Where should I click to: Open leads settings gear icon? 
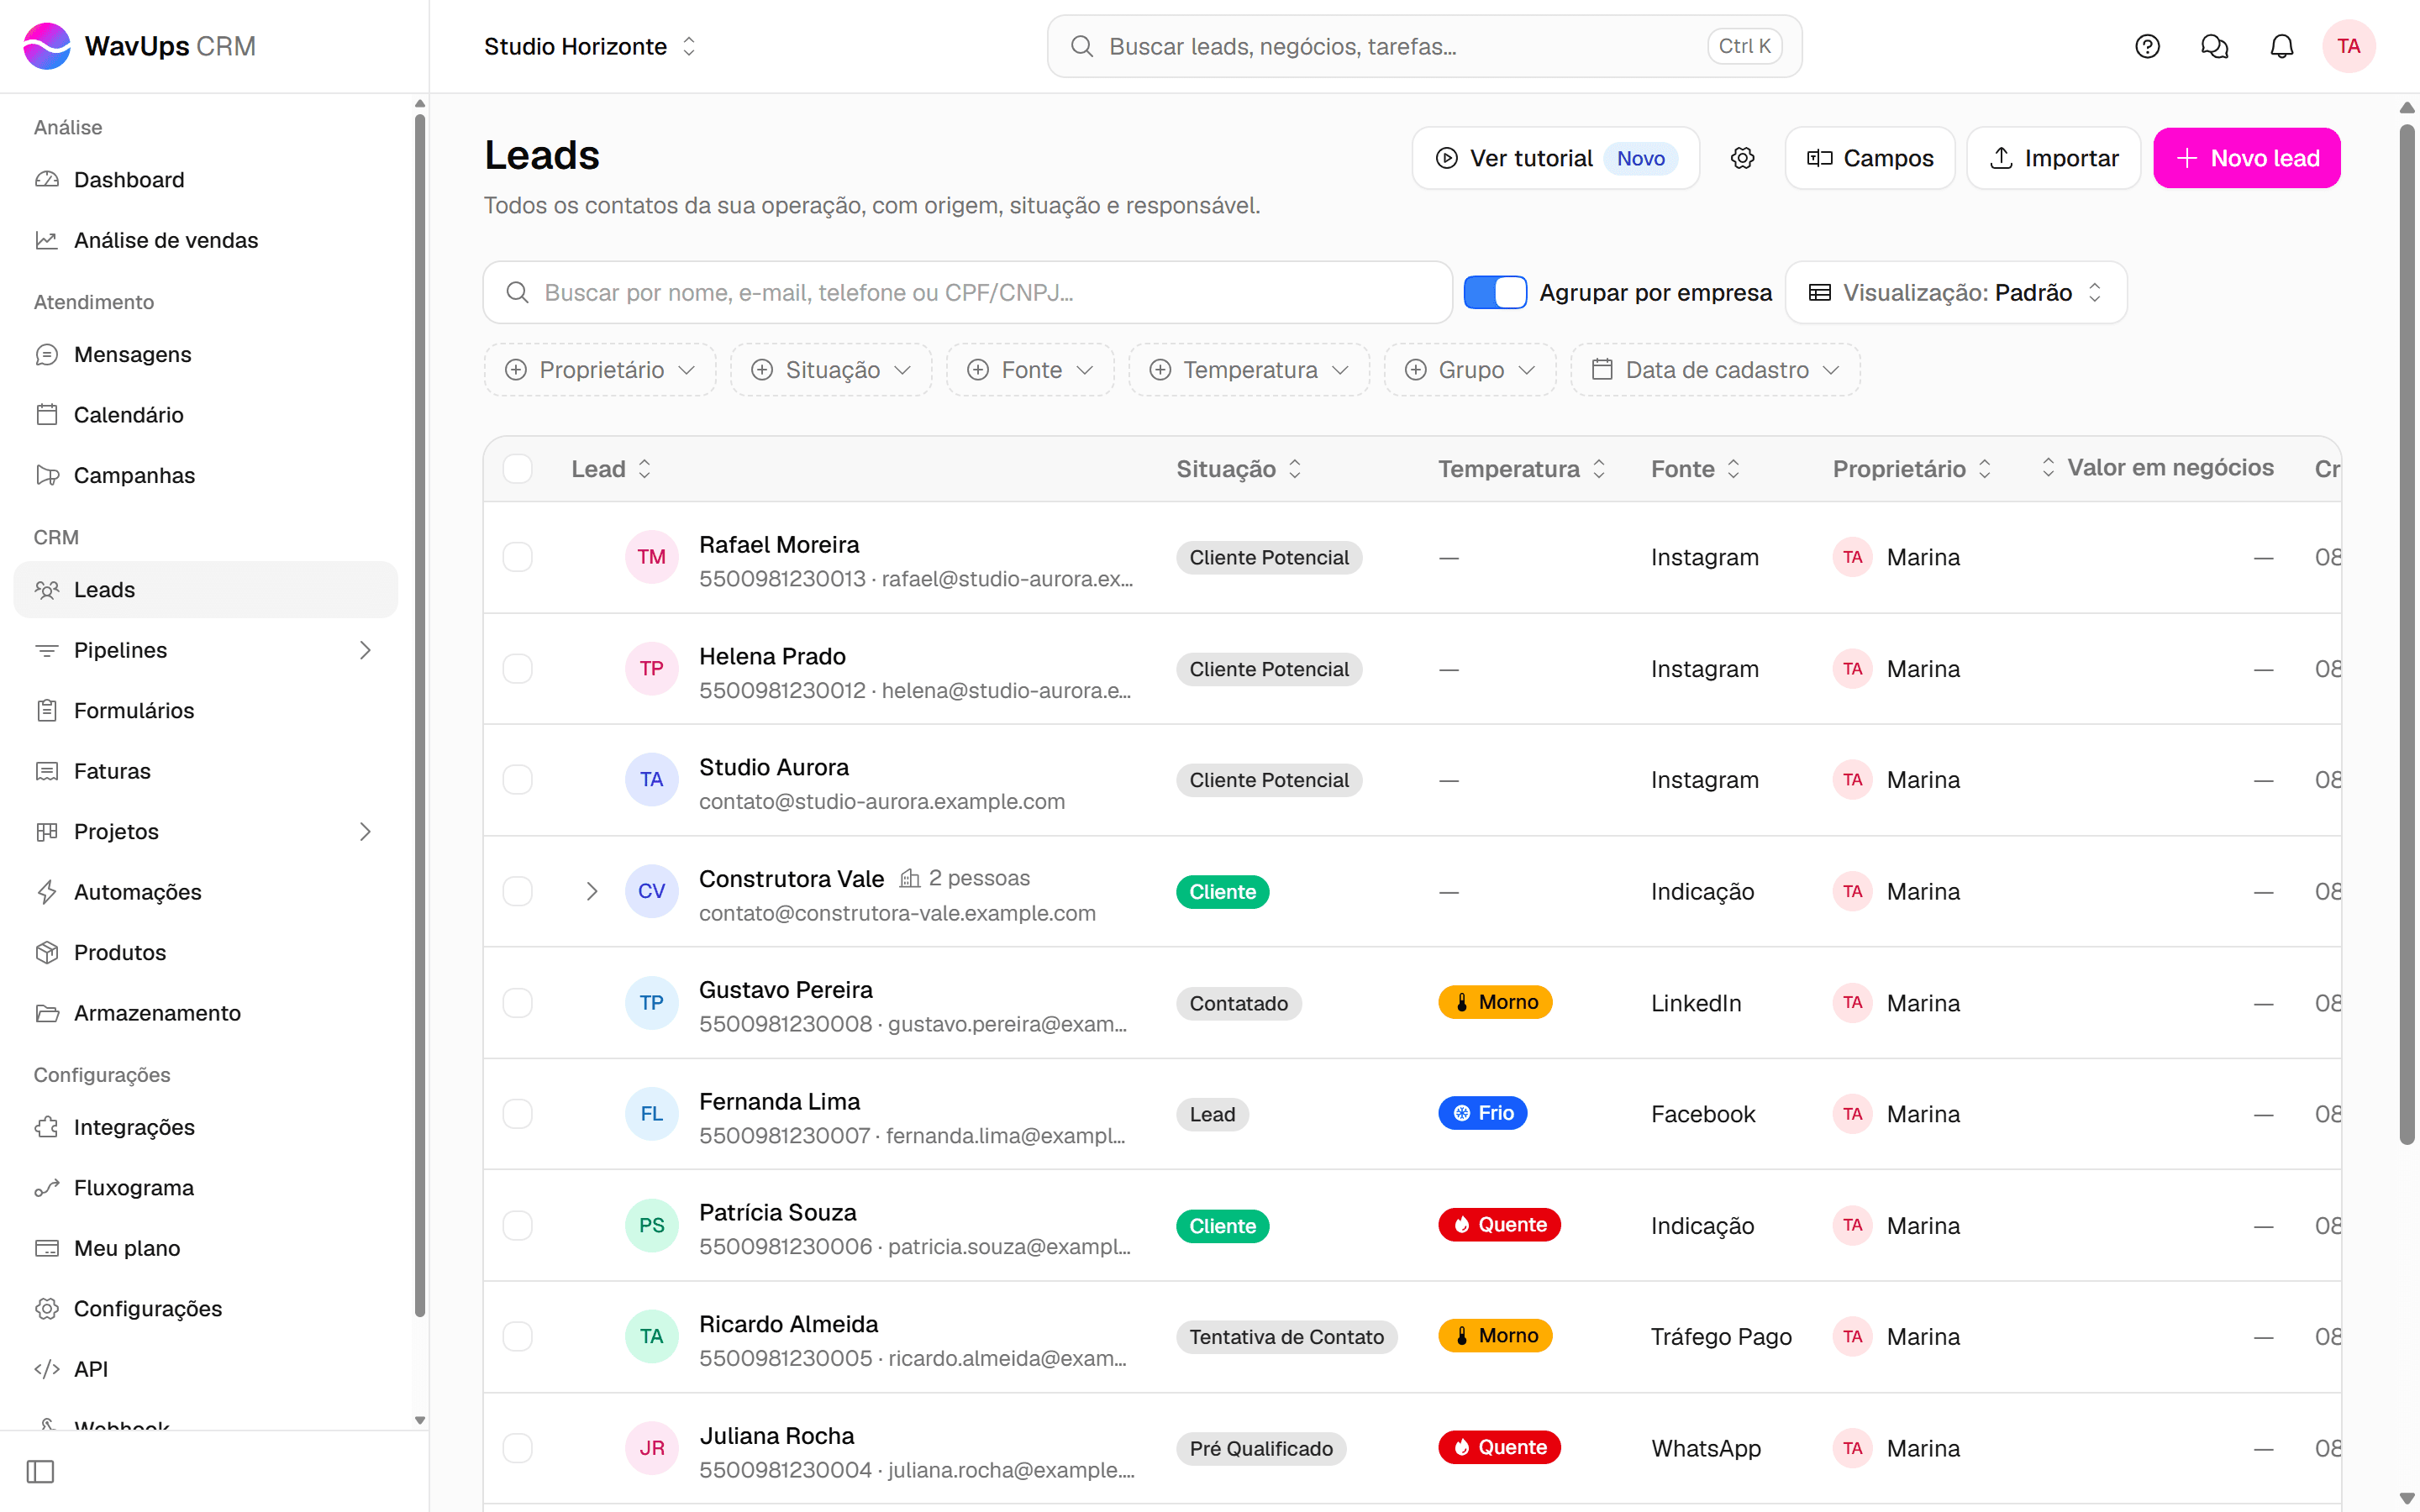(x=1742, y=158)
